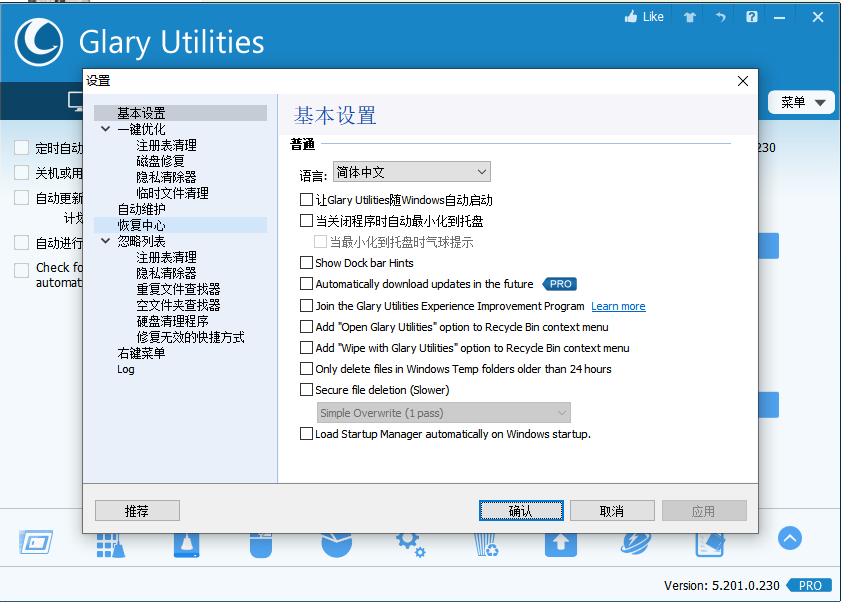Click PRO badge next to automatic updates option
The height and width of the screenshot is (602, 841).
(x=559, y=284)
